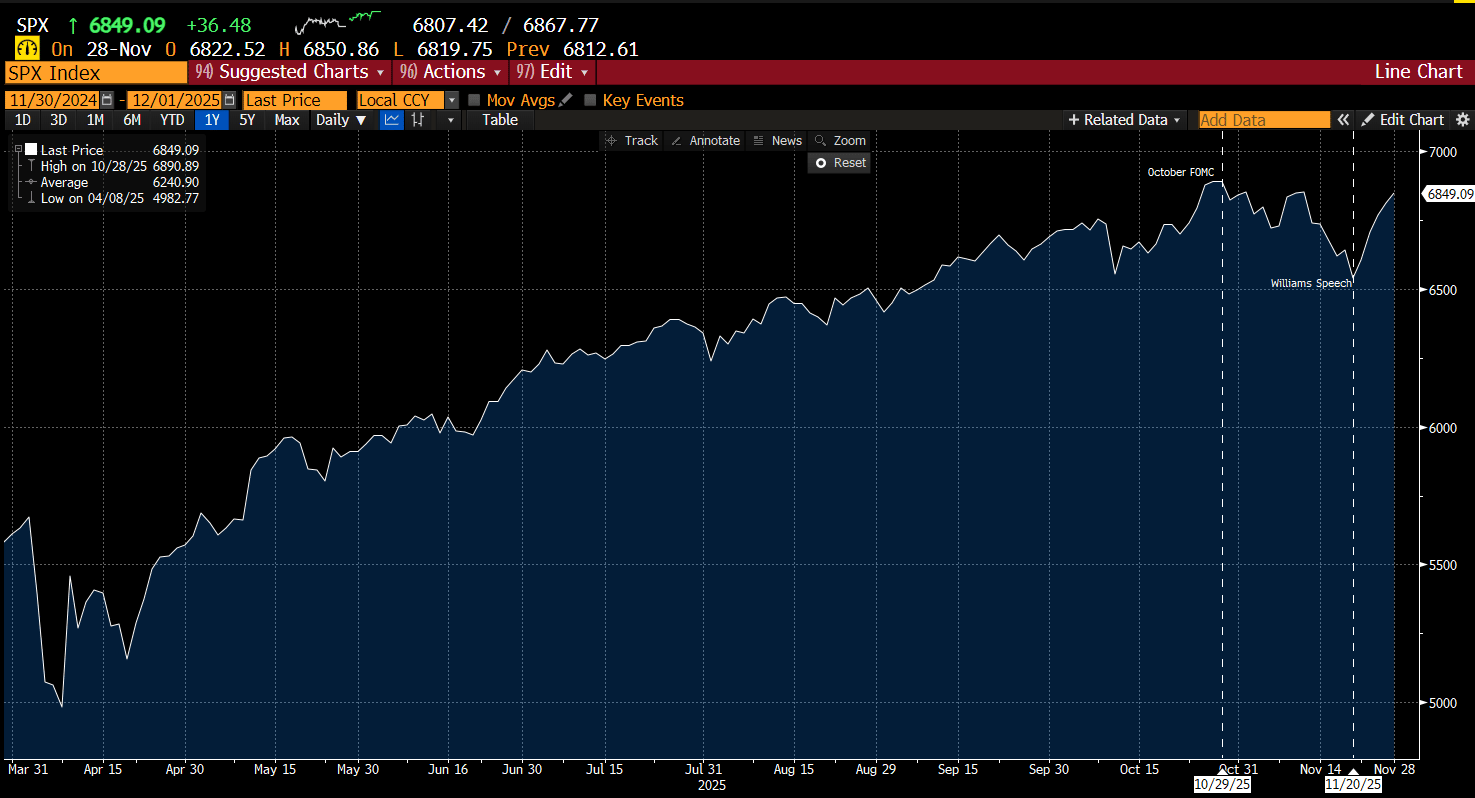Image resolution: width=1475 pixels, height=798 pixels.
Task: Select the 1M time range tab
Action: (95, 120)
